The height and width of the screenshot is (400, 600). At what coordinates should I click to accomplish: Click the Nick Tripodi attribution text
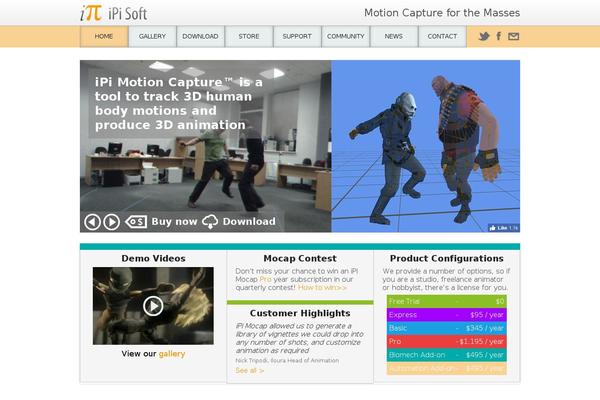287,361
